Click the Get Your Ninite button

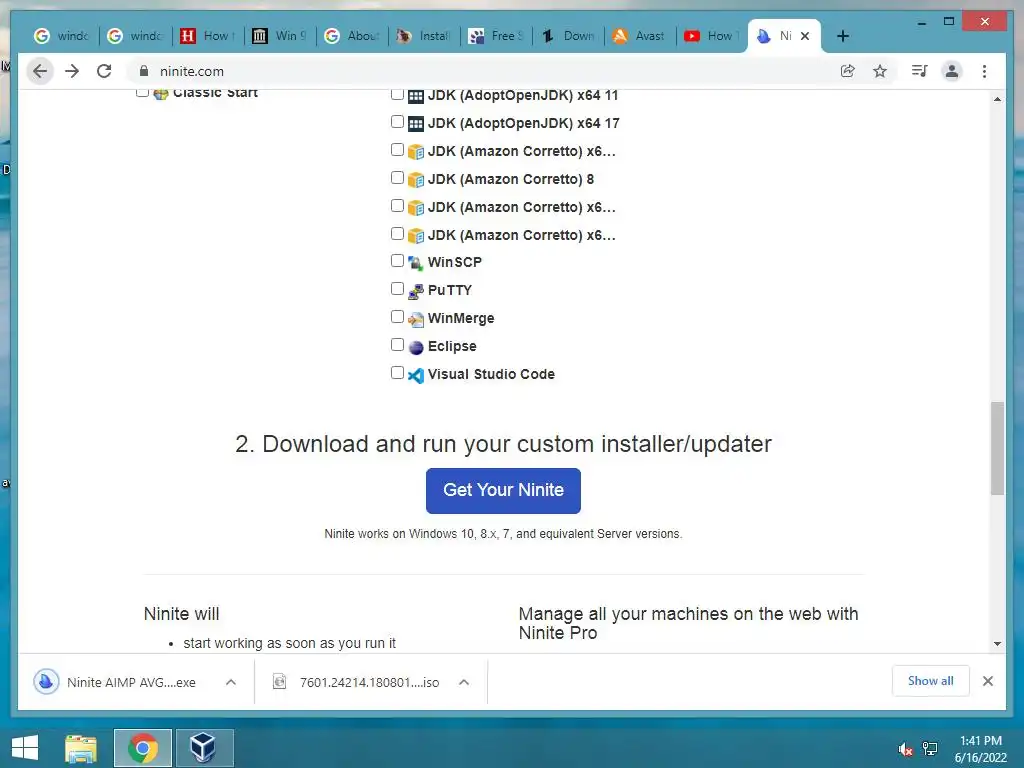[503, 490]
